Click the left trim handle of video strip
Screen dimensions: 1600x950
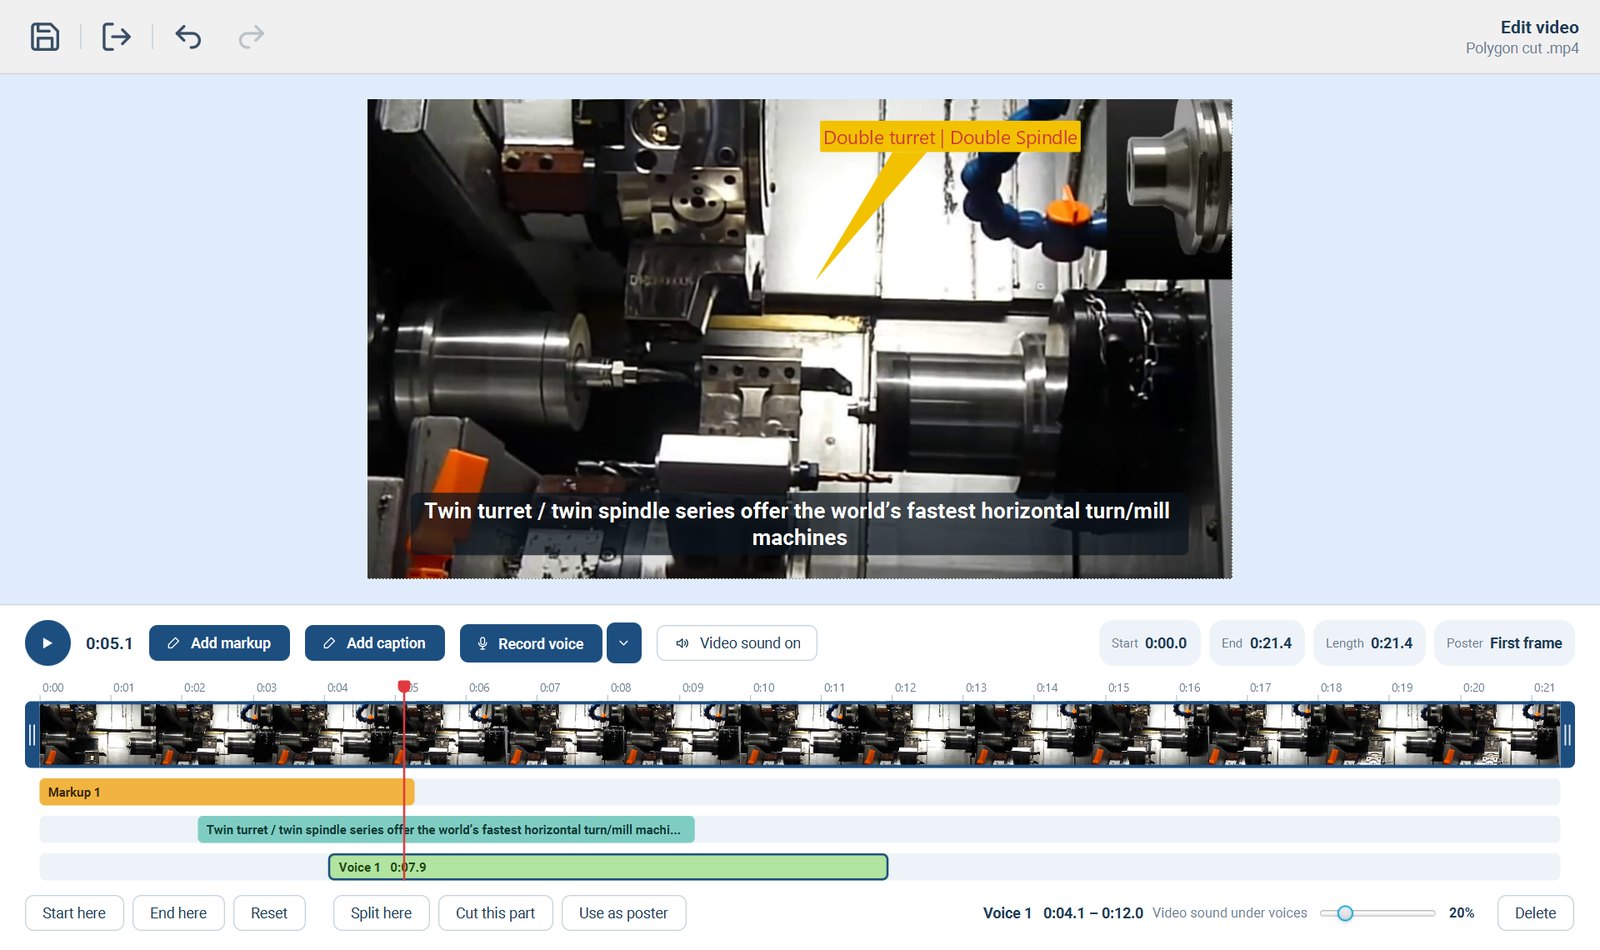[x=32, y=735]
